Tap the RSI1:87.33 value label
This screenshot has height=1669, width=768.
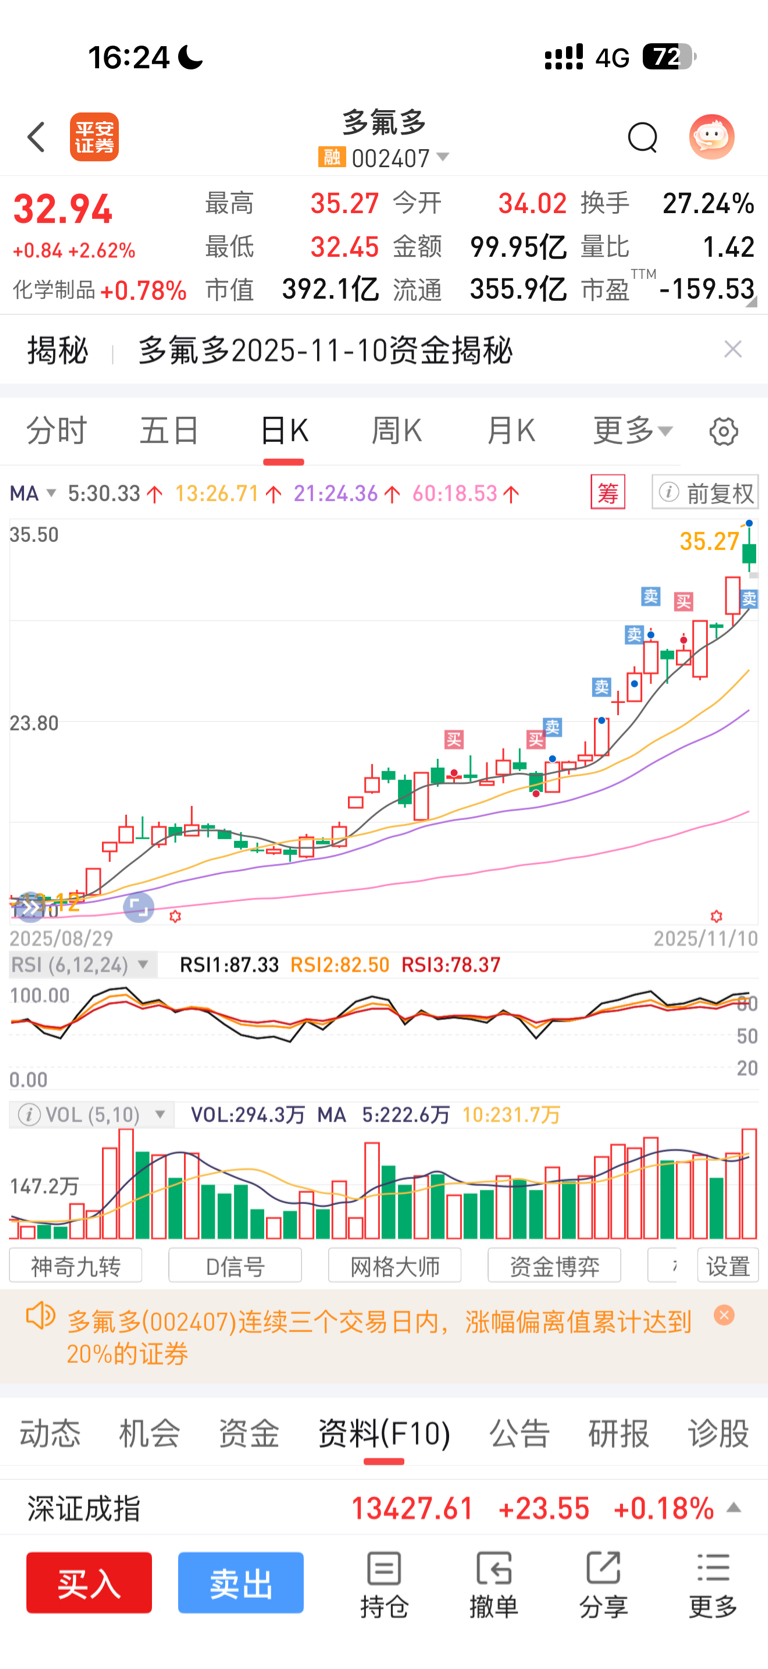pyautogui.click(x=229, y=965)
